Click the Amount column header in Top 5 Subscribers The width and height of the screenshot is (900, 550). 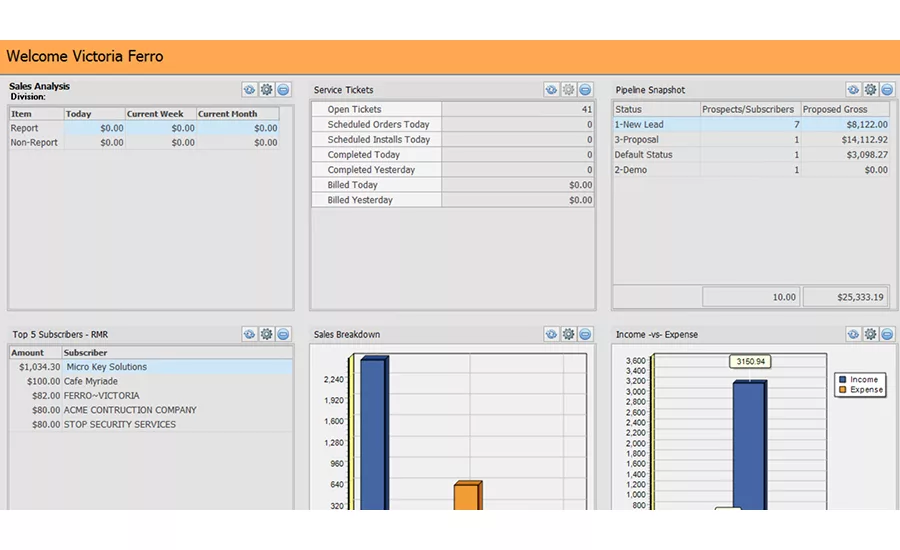pyautogui.click(x=35, y=353)
